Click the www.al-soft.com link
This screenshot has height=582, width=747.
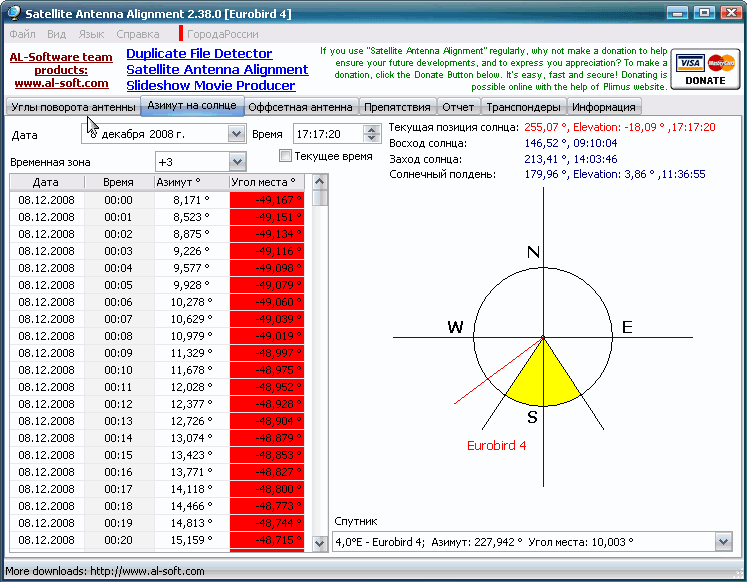click(61, 83)
